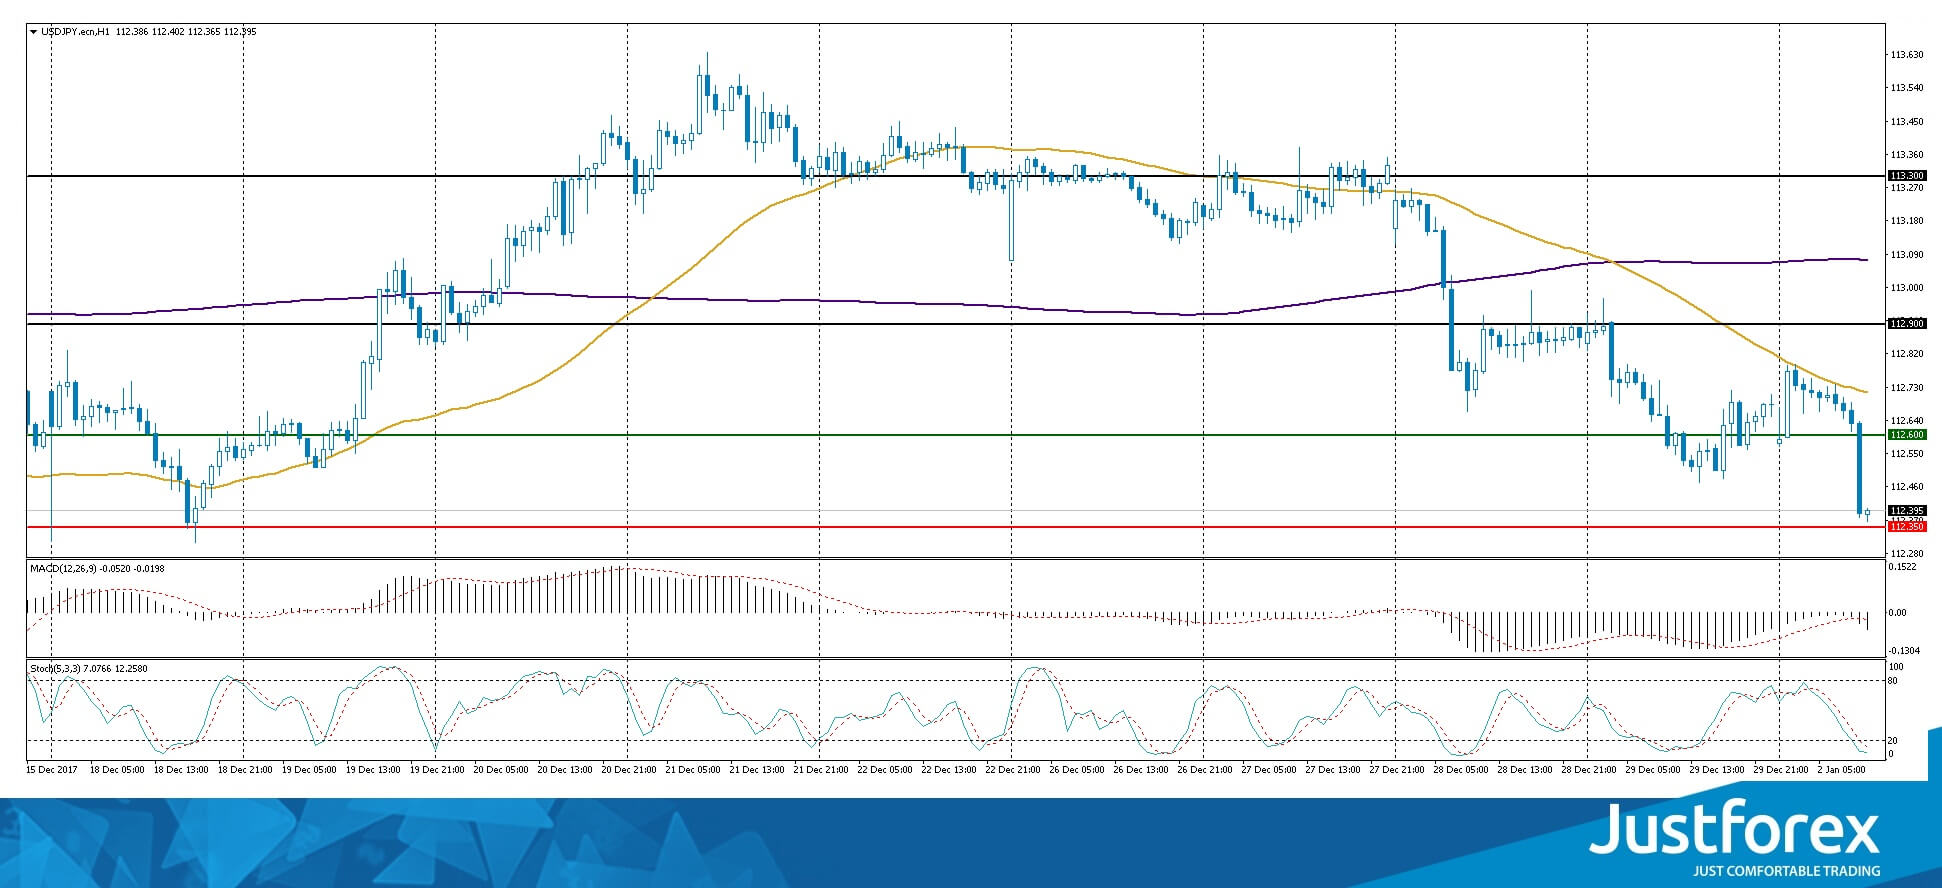Click the 113.450 price axis value
Image resolution: width=1942 pixels, height=888 pixels.
[1907, 122]
